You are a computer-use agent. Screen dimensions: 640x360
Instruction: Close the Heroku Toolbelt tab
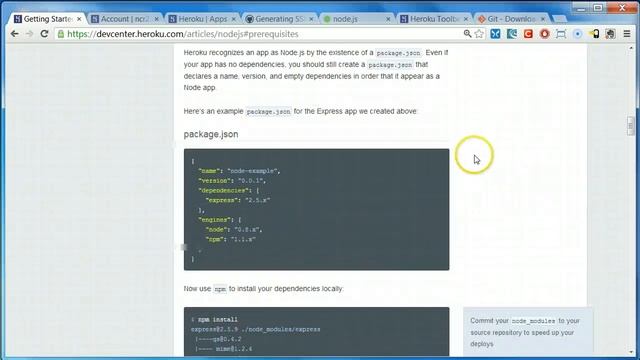466,19
